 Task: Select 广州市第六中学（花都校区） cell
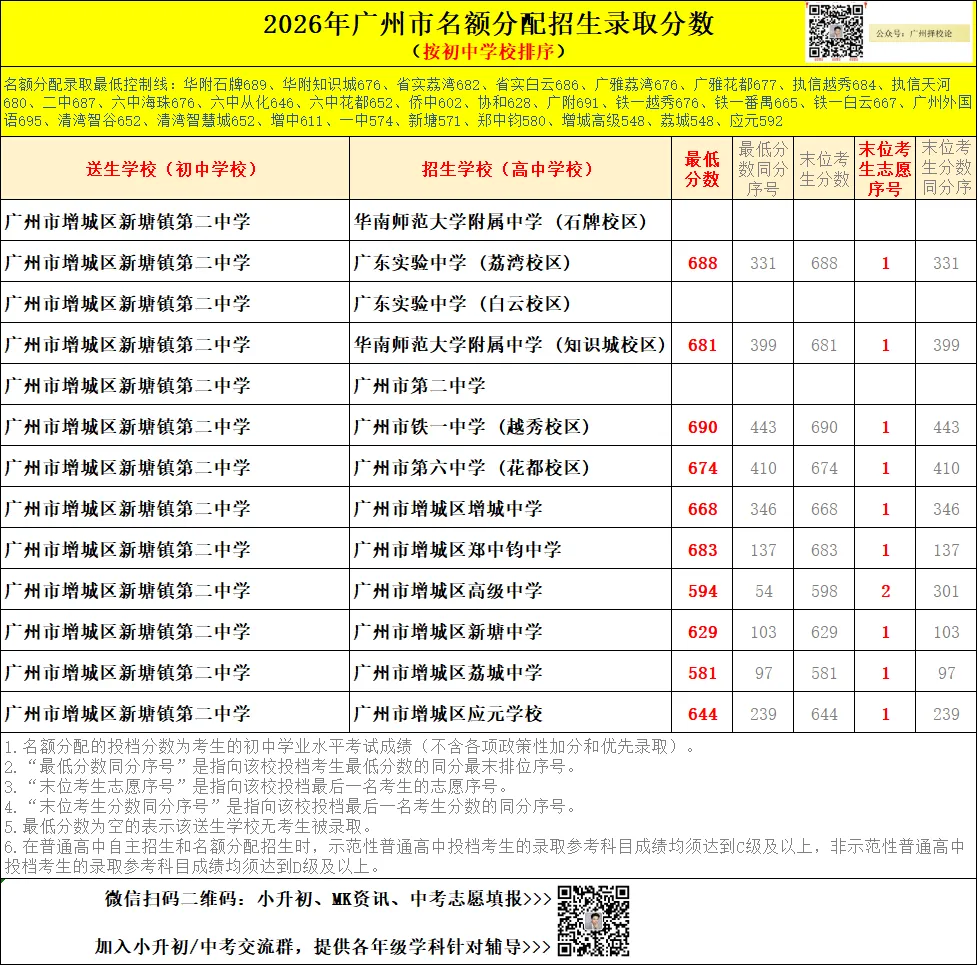(x=510, y=467)
